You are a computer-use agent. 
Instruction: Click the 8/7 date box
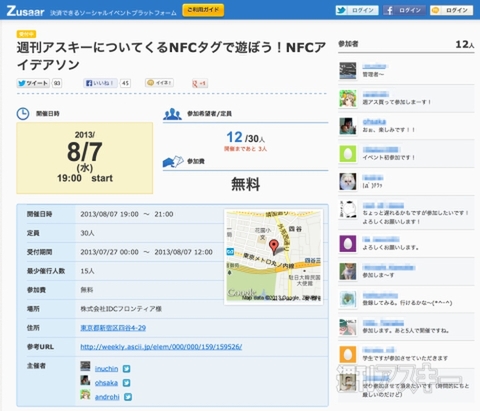click(x=85, y=158)
